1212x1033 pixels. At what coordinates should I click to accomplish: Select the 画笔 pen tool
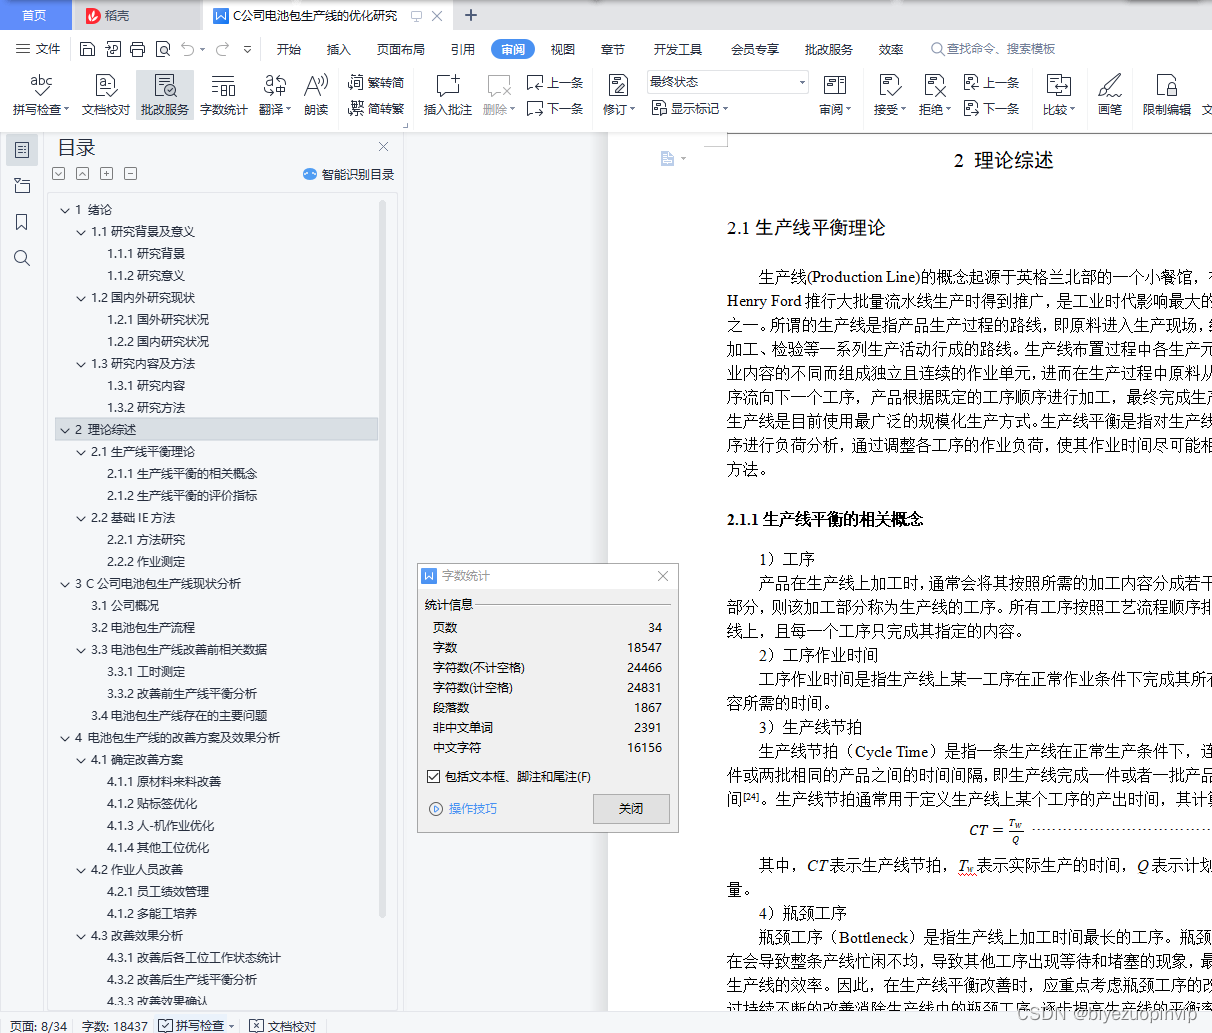click(x=1110, y=95)
